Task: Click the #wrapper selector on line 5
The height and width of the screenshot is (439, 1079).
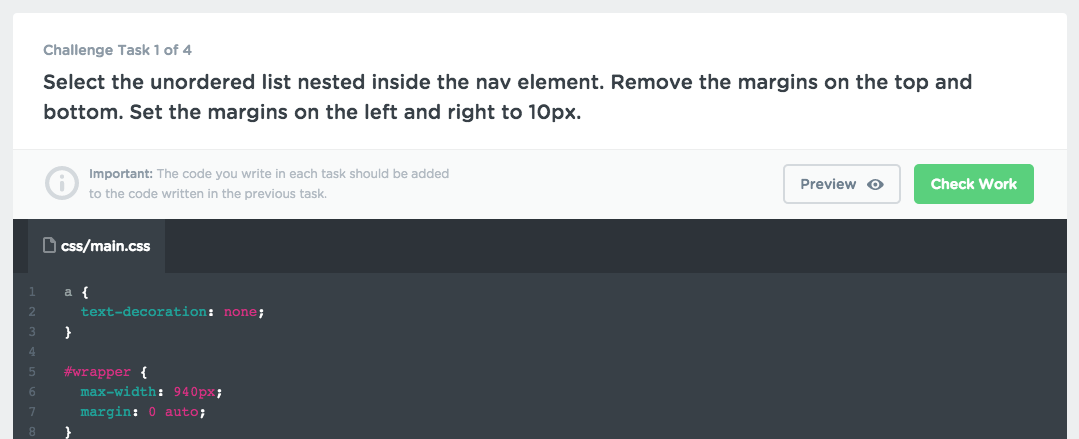Action: (97, 372)
